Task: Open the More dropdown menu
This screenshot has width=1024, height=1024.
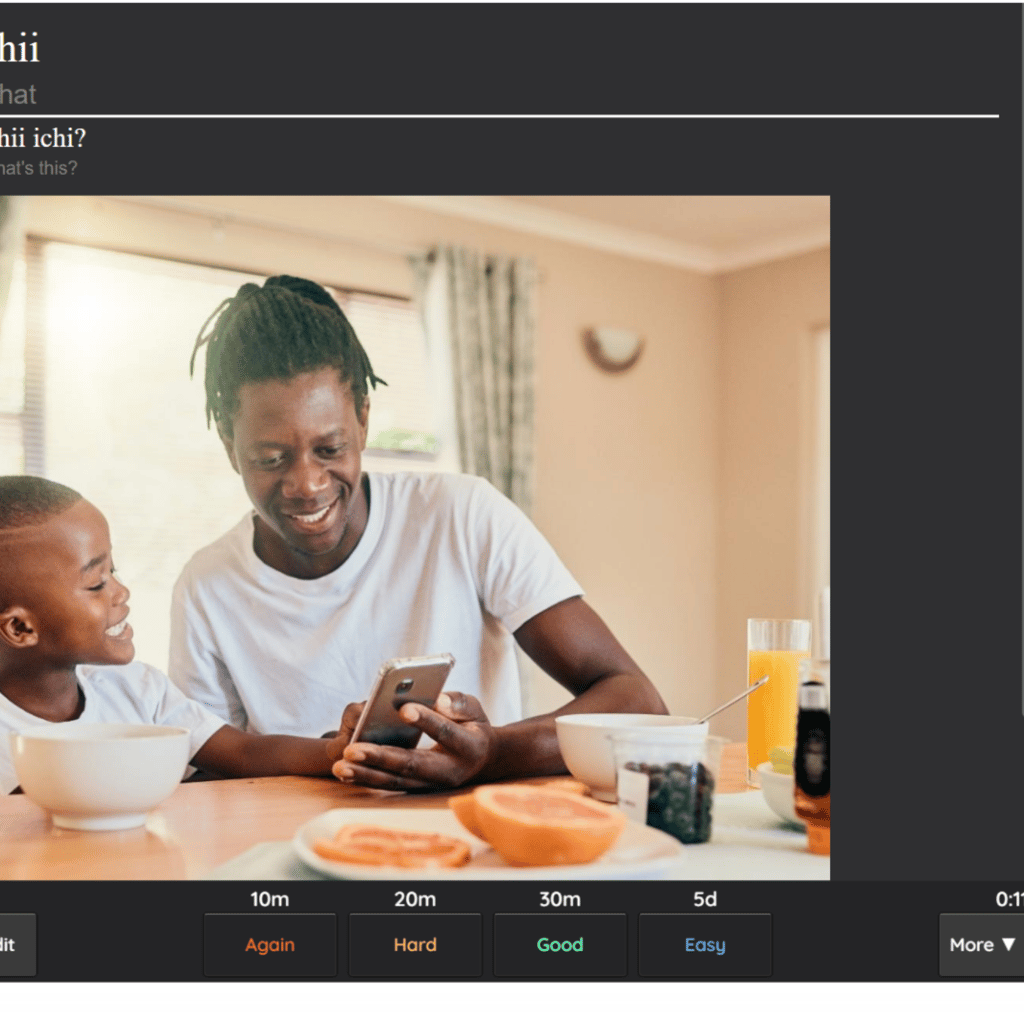Action: (981, 944)
